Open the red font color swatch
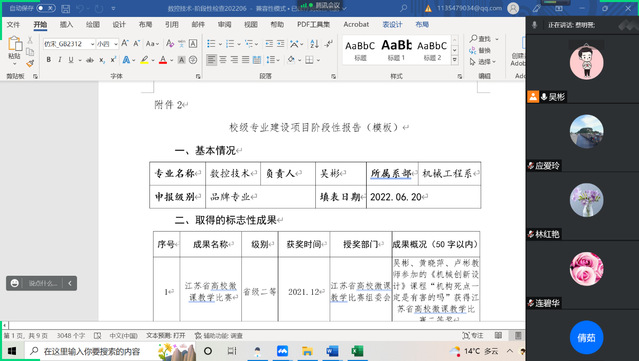The image size is (639, 361). (x=163, y=60)
